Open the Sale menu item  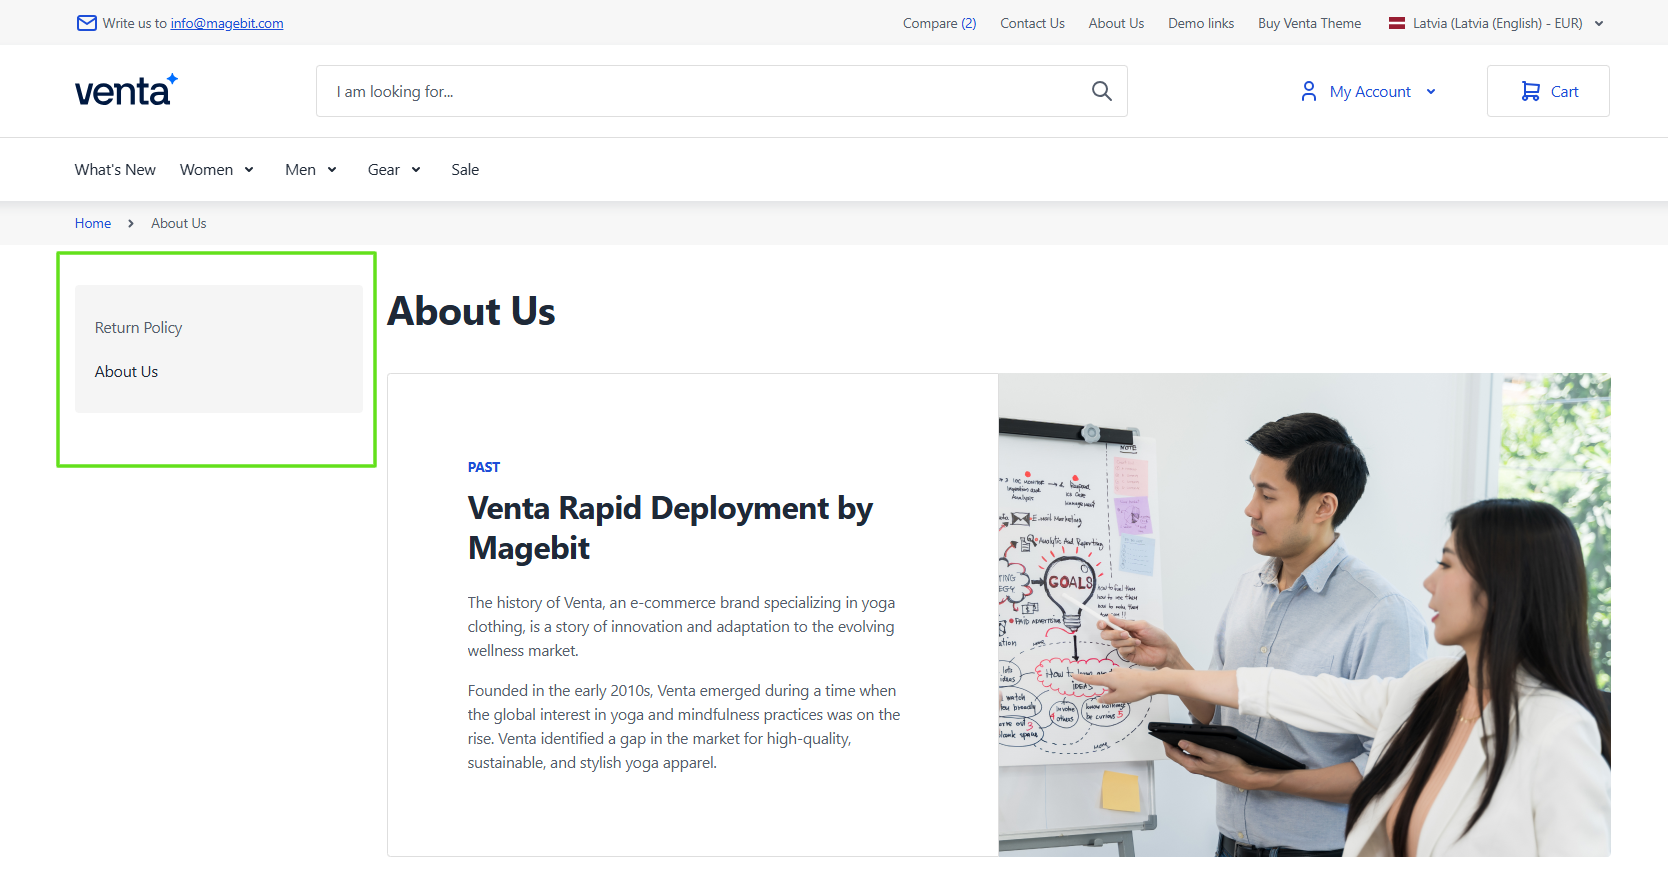pos(465,169)
